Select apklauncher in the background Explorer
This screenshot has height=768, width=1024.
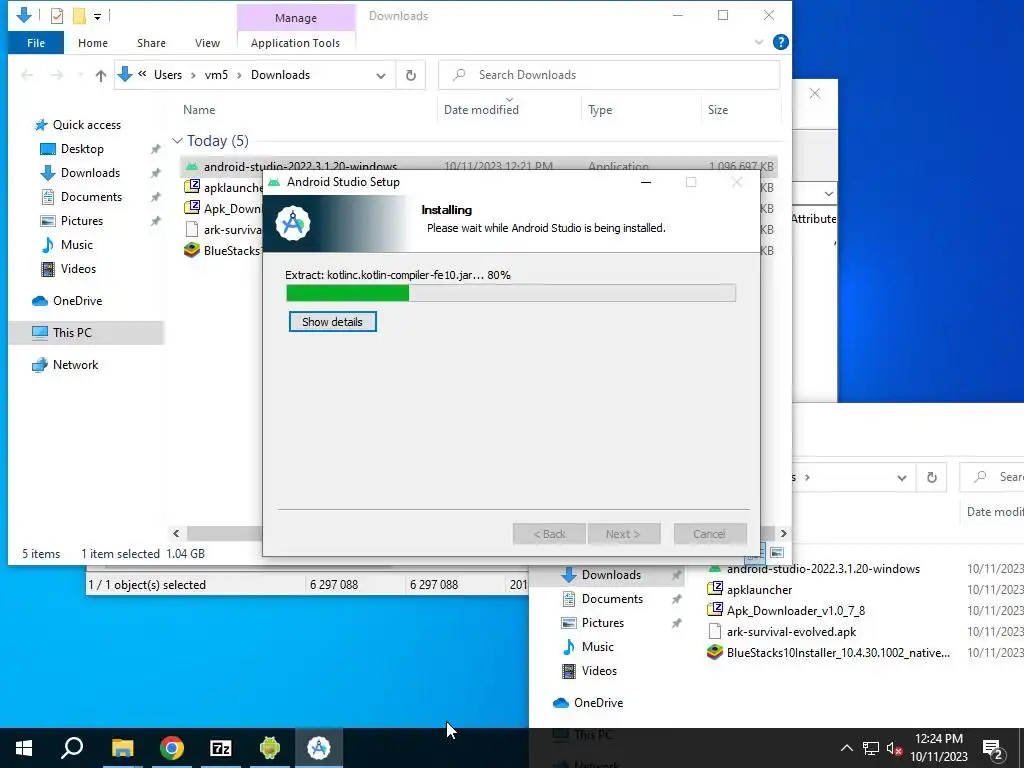coord(759,590)
